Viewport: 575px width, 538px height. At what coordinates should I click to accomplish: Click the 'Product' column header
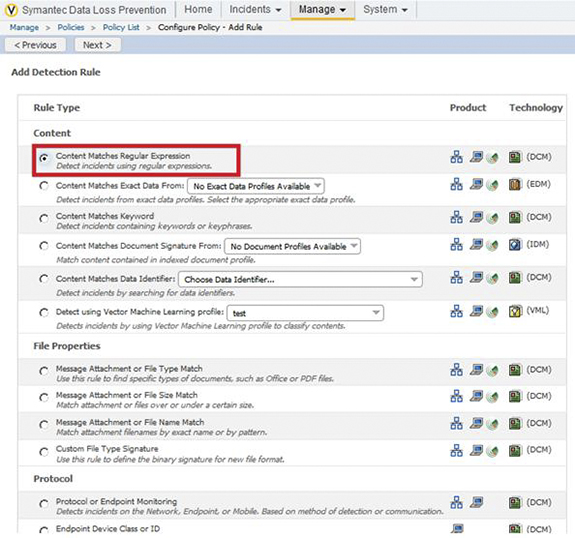468,108
